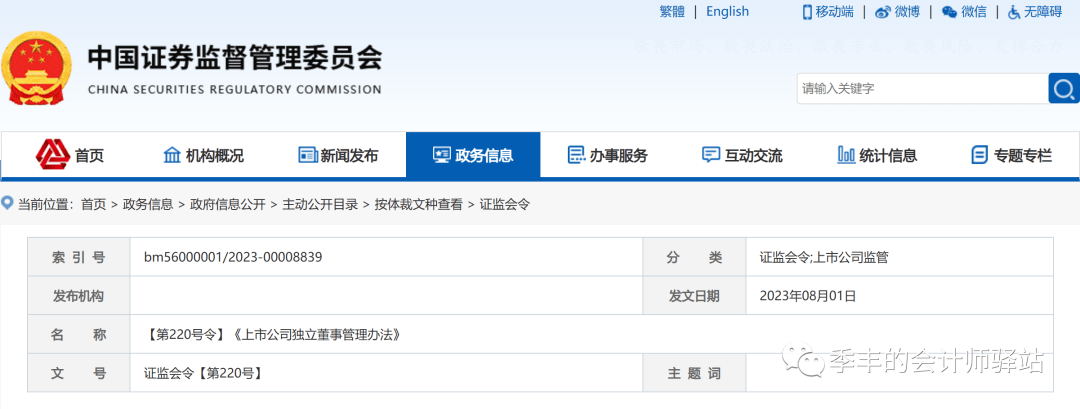Click 政府信息公开 in the breadcrumb
Screen dimensions: 1080x409
[x=227, y=204]
